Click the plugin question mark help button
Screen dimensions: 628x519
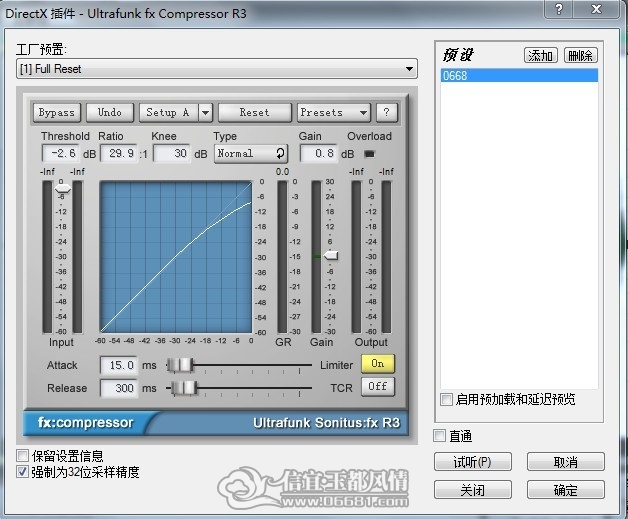click(x=386, y=113)
